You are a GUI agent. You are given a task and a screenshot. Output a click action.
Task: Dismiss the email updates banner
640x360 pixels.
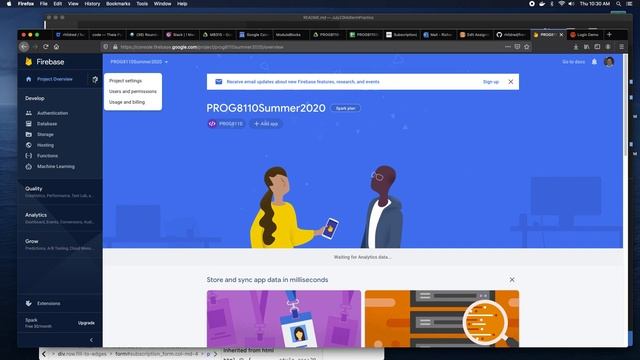[x=511, y=82]
